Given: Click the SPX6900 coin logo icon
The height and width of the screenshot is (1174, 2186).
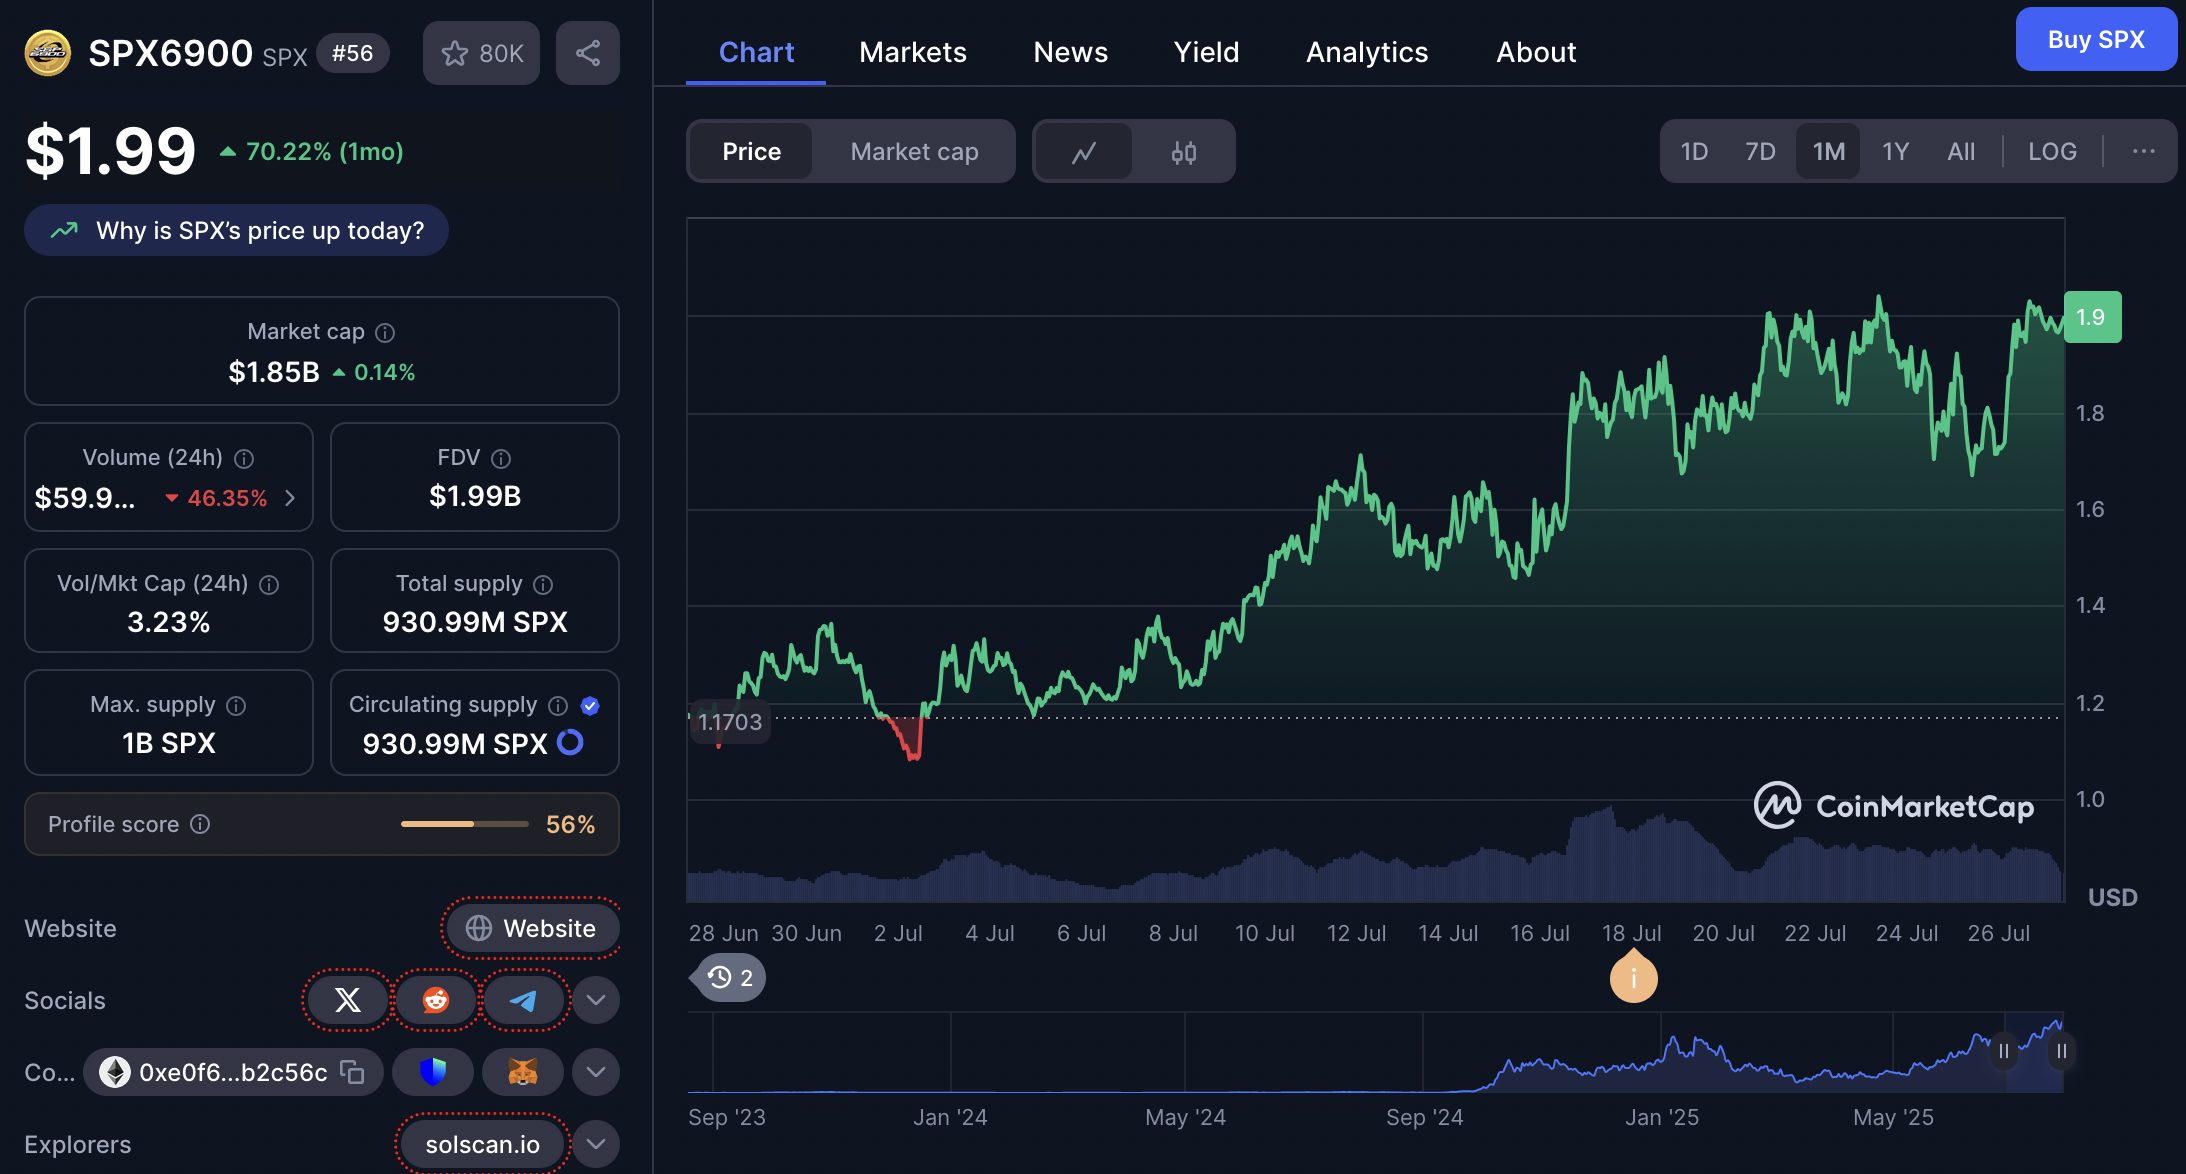Looking at the screenshot, I should tap(48, 53).
